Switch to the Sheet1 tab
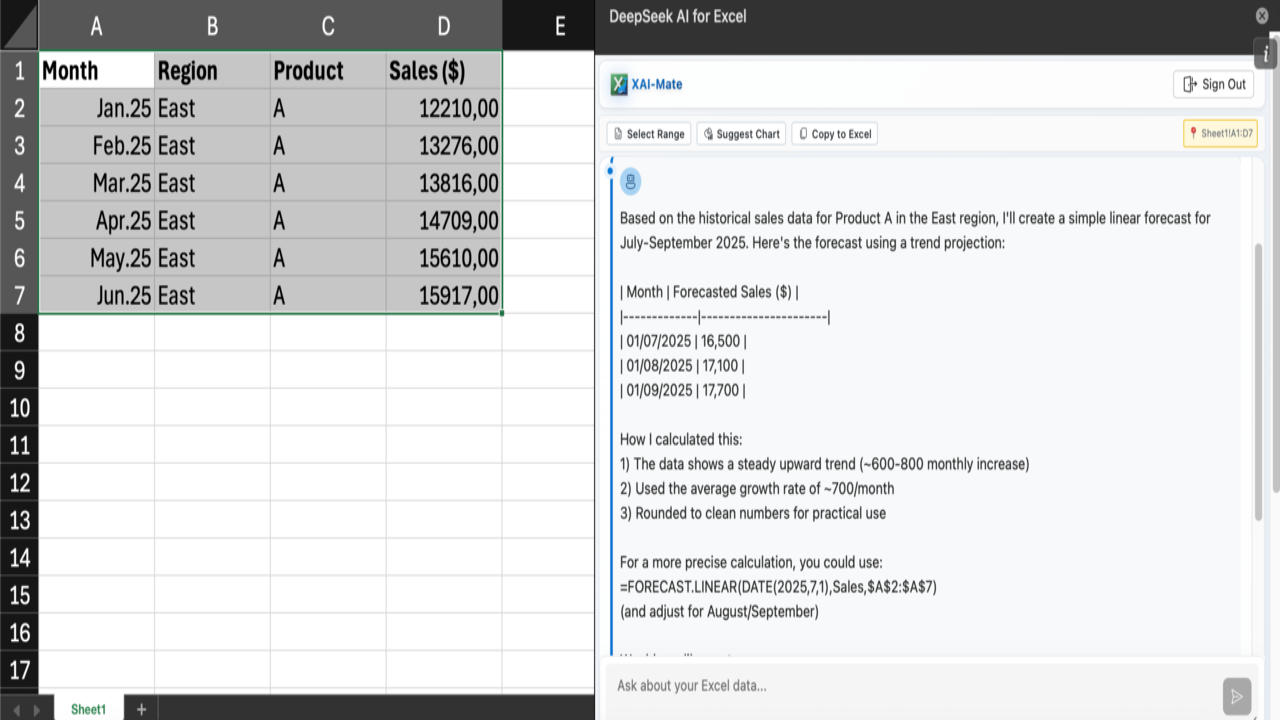1280x720 pixels. pyautogui.click(x=88, y=709)
